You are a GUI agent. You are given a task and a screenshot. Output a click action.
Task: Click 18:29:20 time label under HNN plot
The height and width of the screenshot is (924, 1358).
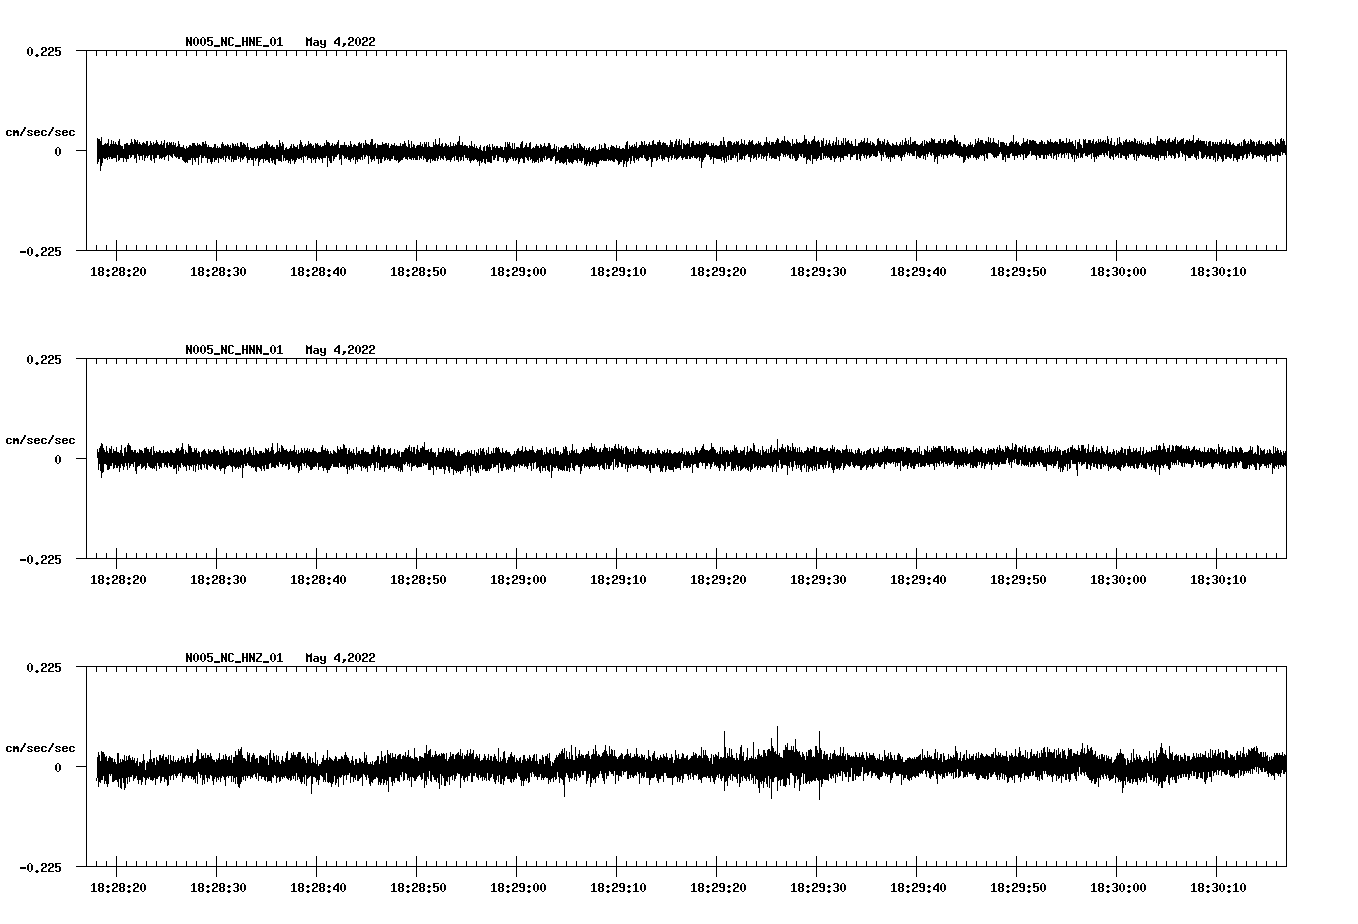point(718,580)
